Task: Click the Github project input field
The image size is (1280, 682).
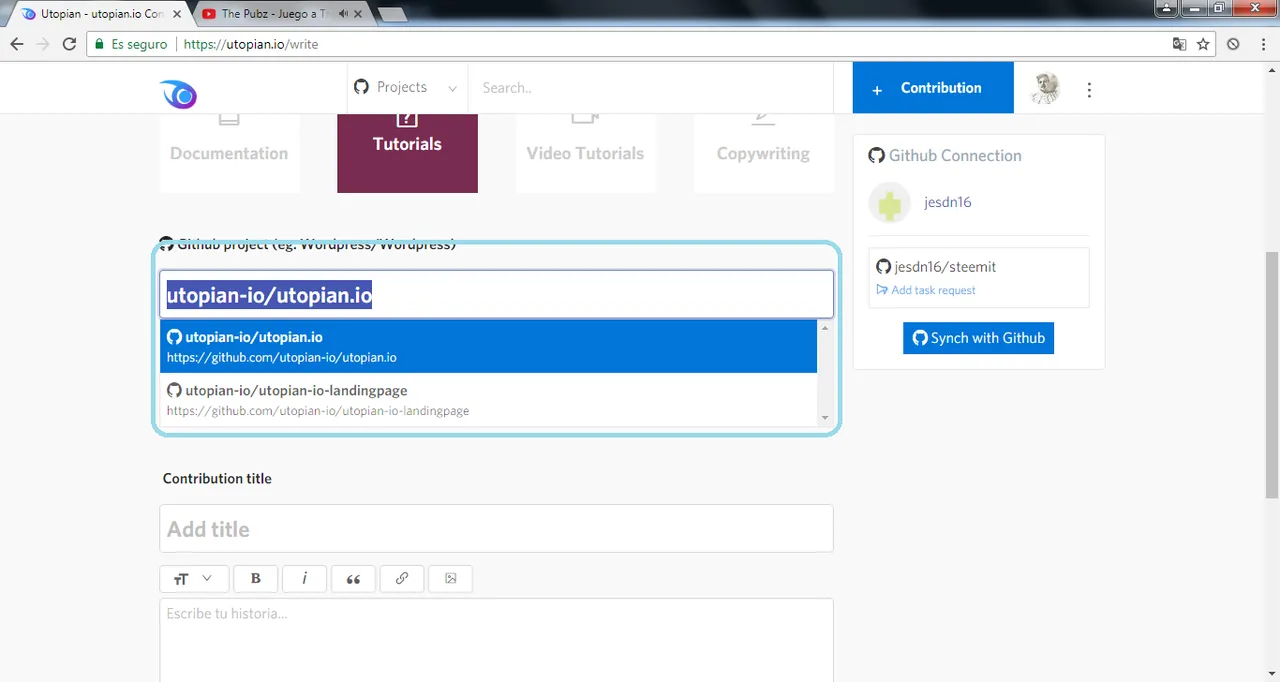Action: pyautogui.click(x=496, y=295)
